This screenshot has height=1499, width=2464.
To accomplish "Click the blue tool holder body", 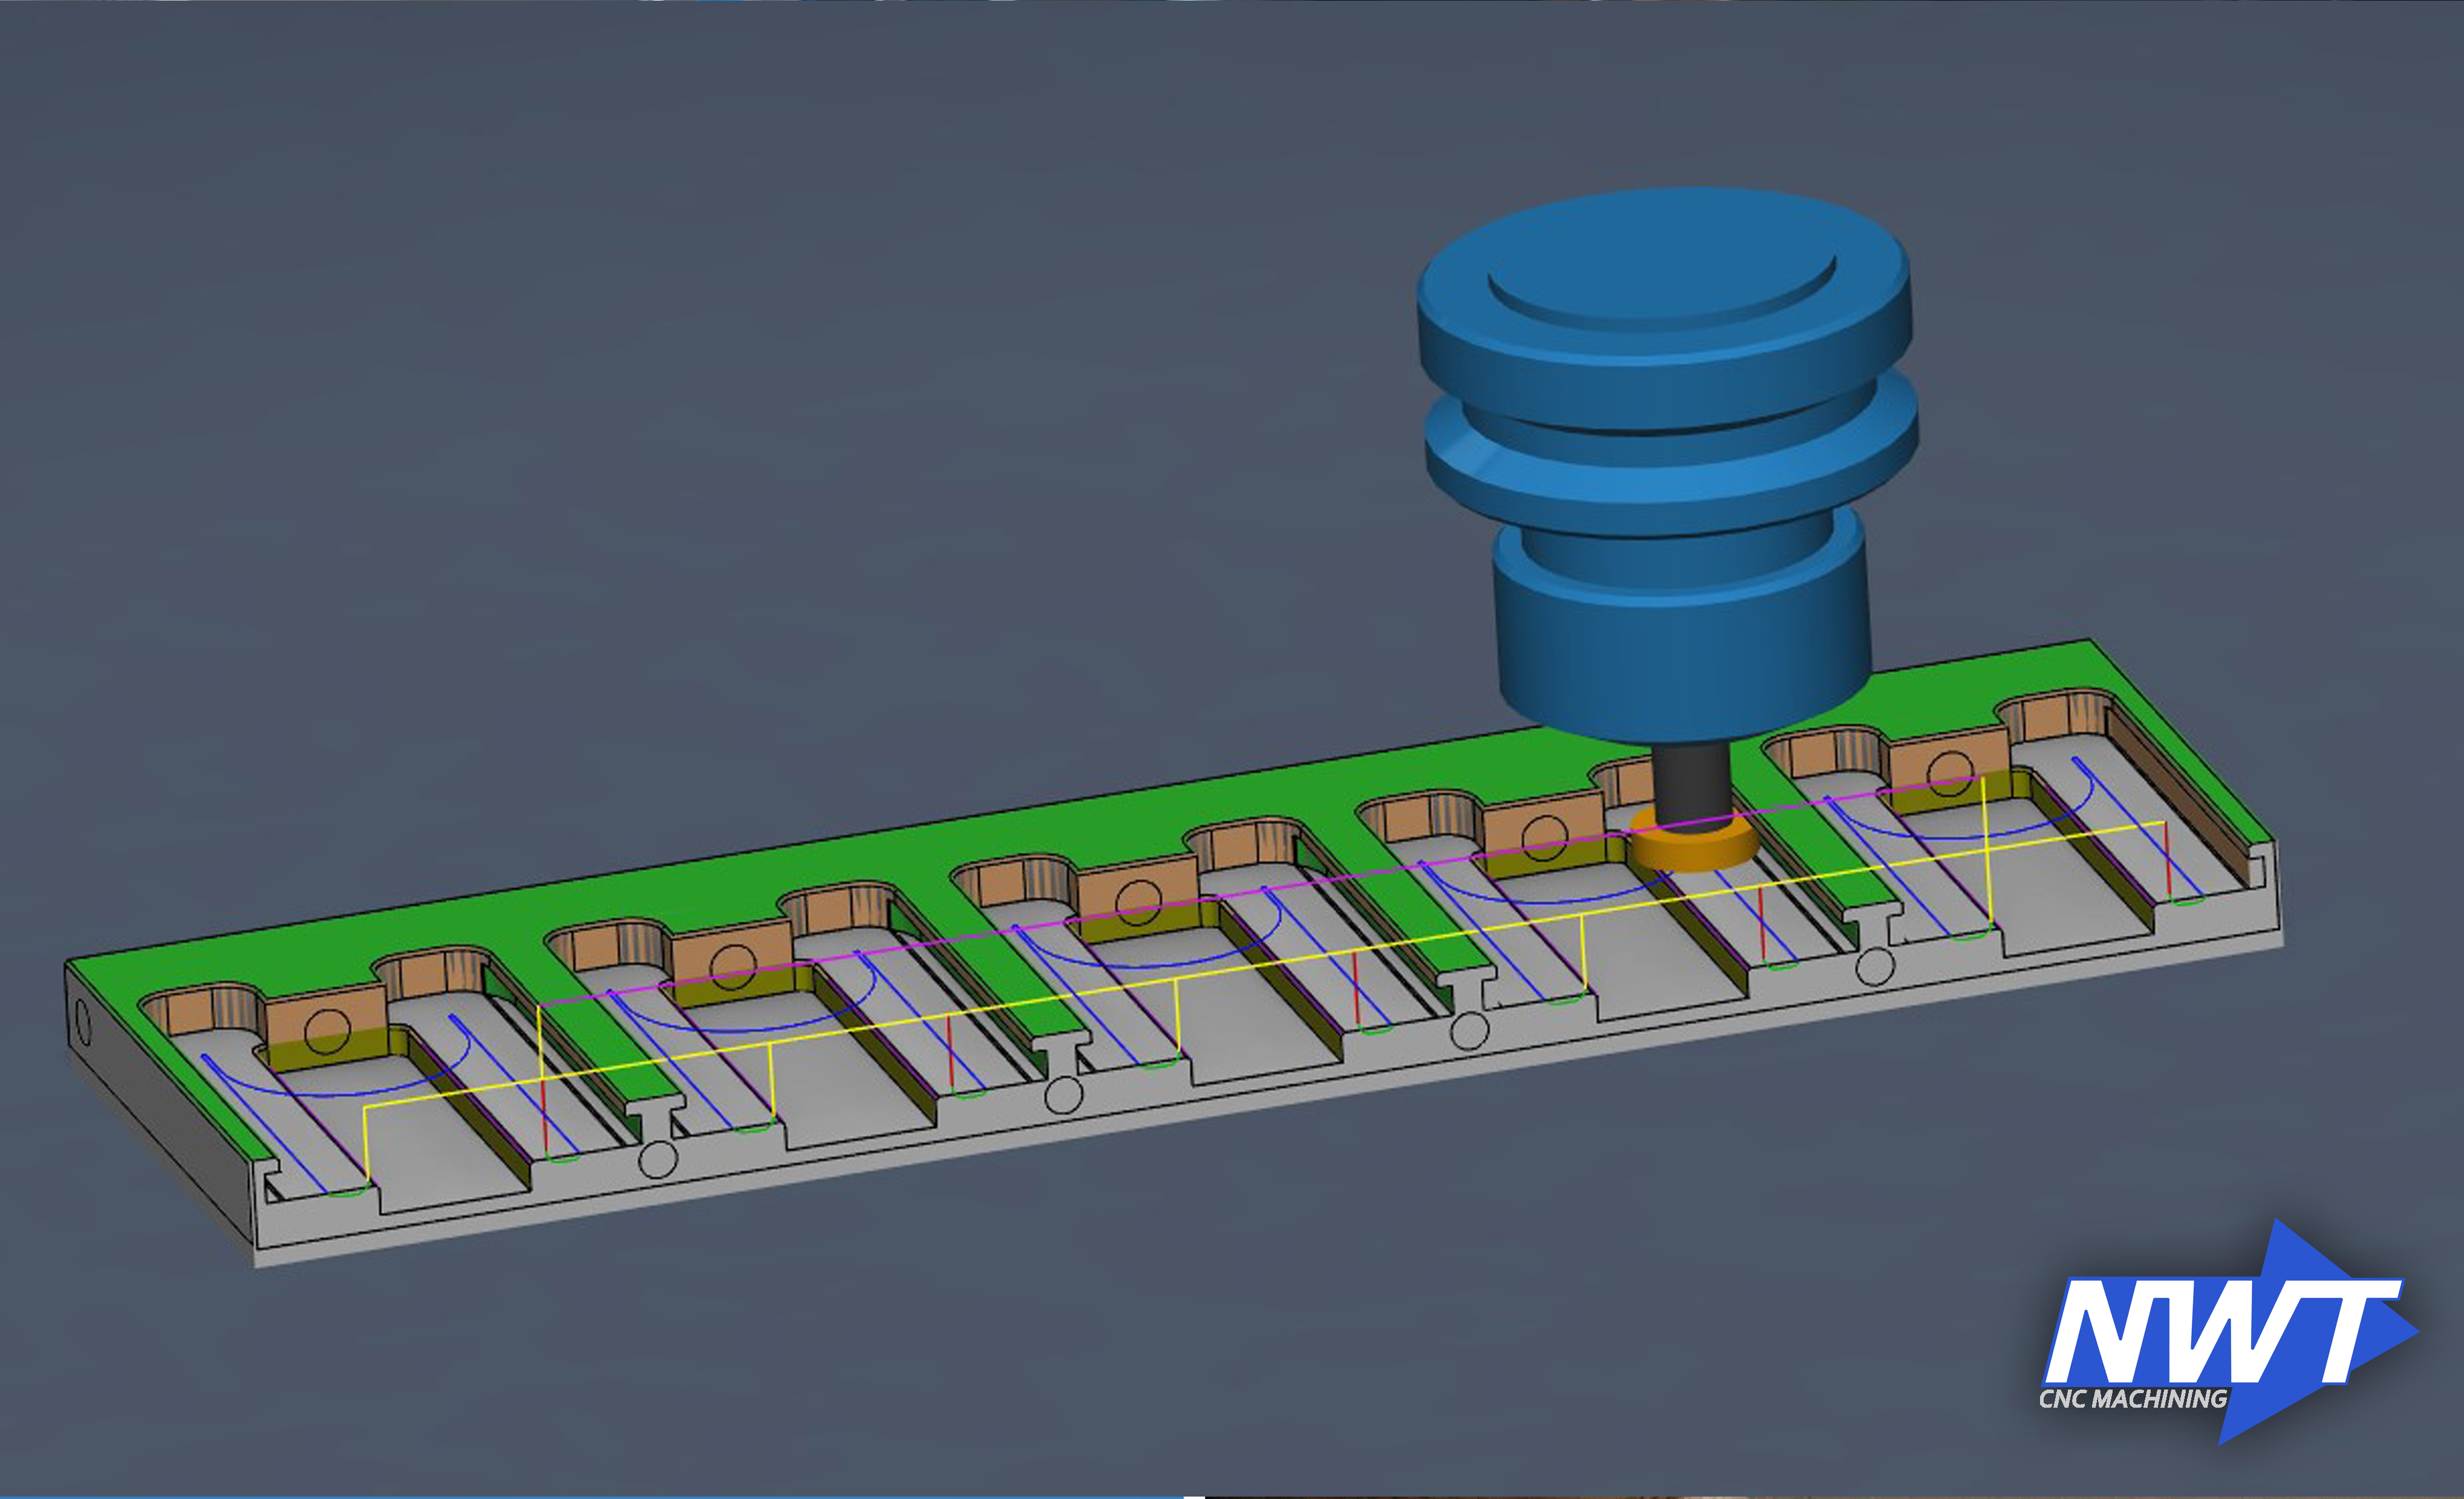I will pyautogui.click(x=1680, y=620).
